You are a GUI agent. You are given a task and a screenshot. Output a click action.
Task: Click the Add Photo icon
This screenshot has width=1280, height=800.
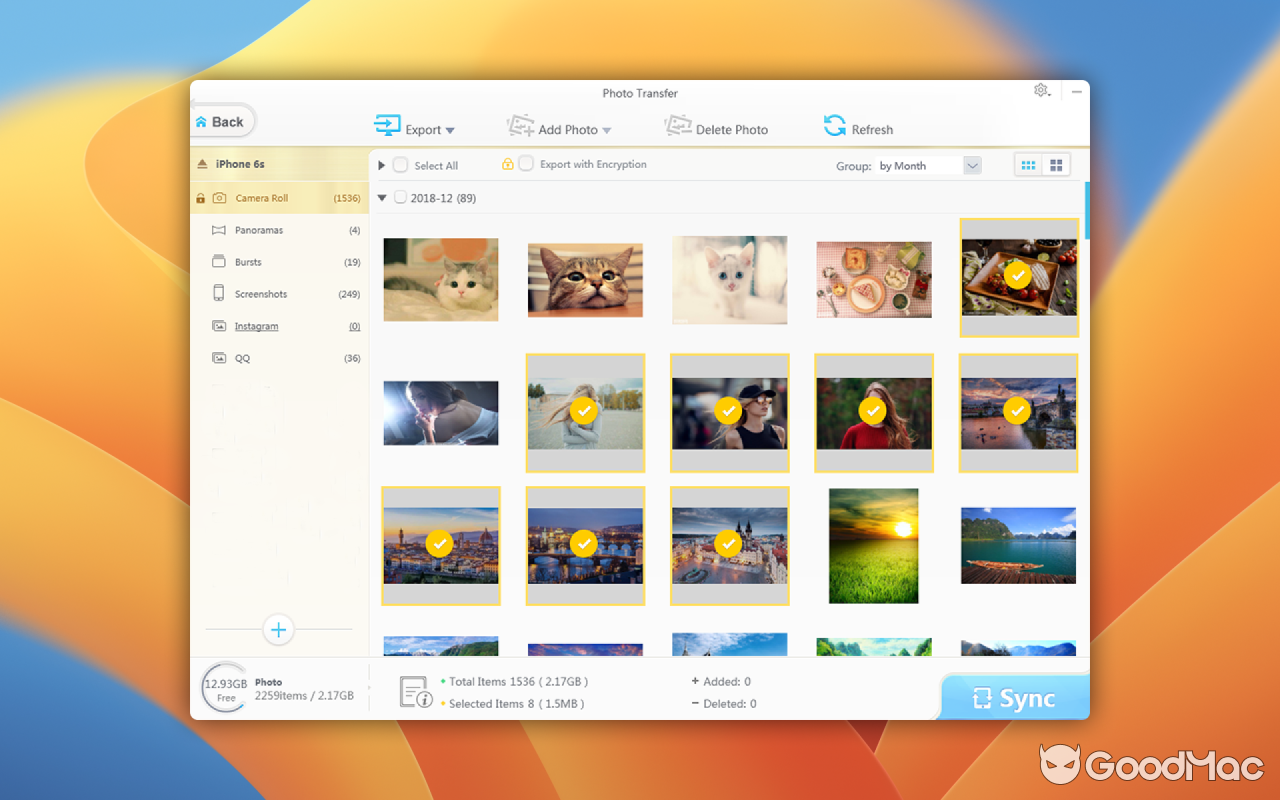click(521, 126)
